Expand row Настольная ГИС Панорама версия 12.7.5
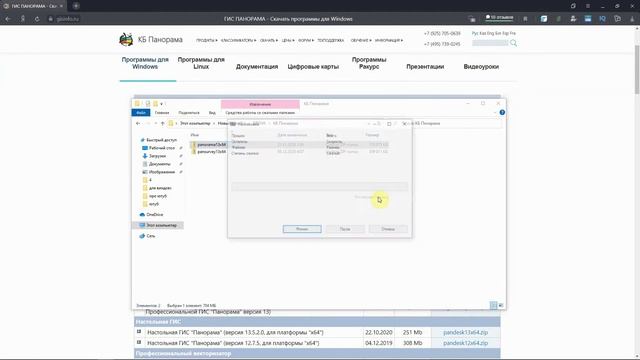Screen dimensions: 640x360 pyautogui.click(x=139, y=342)
